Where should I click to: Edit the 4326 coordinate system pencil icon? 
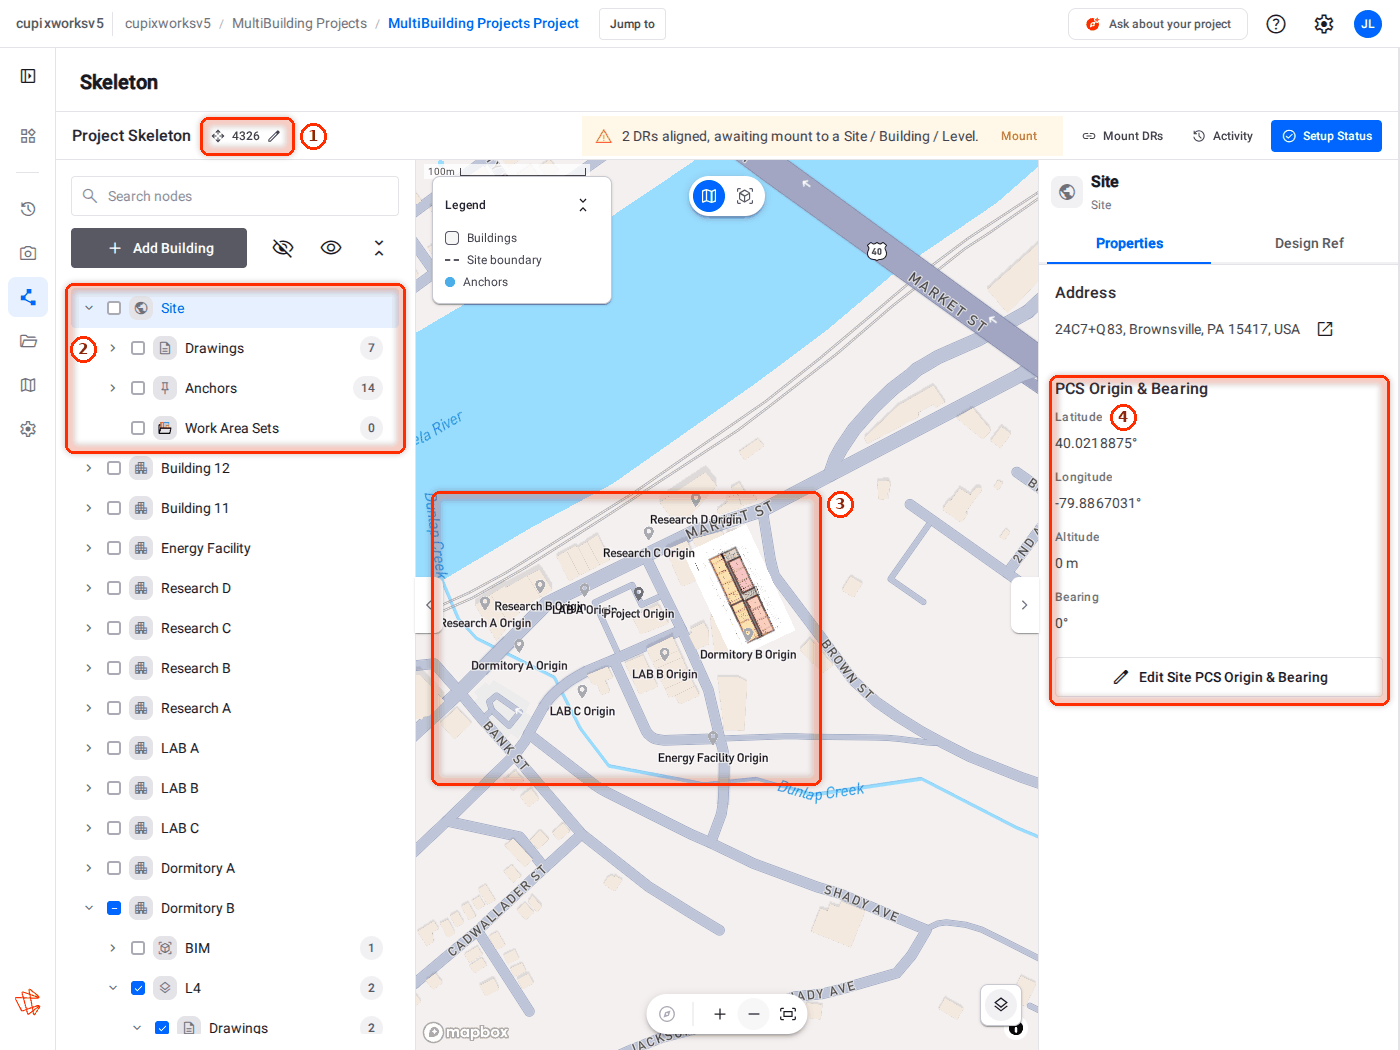pyautogui.click(x=274, y=136)
